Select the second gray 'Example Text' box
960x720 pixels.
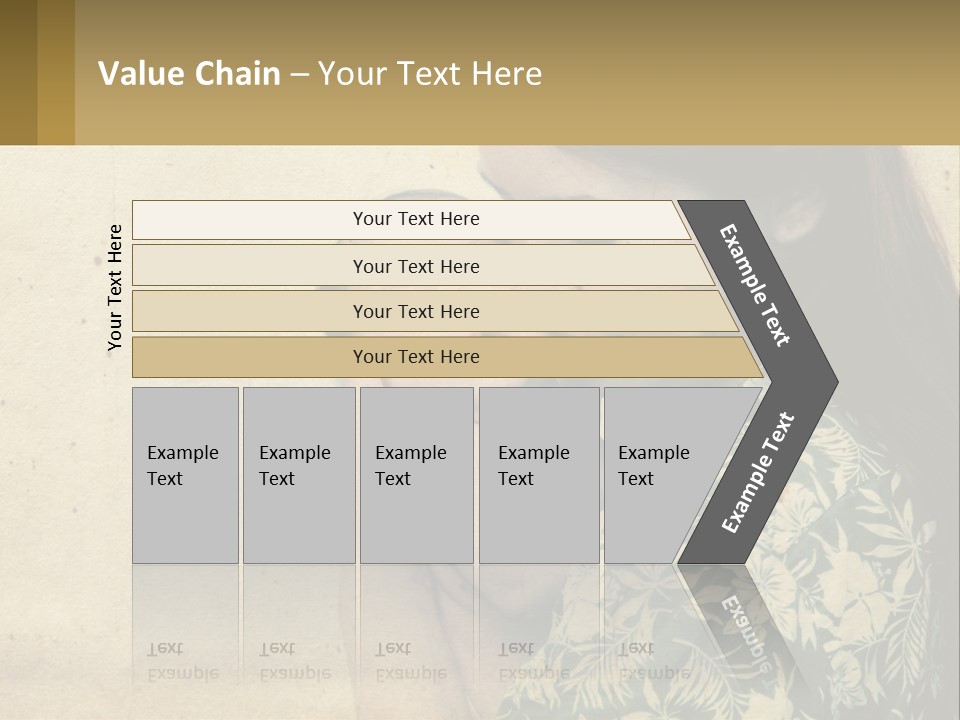pyautogui.click(x=298, y=475)
